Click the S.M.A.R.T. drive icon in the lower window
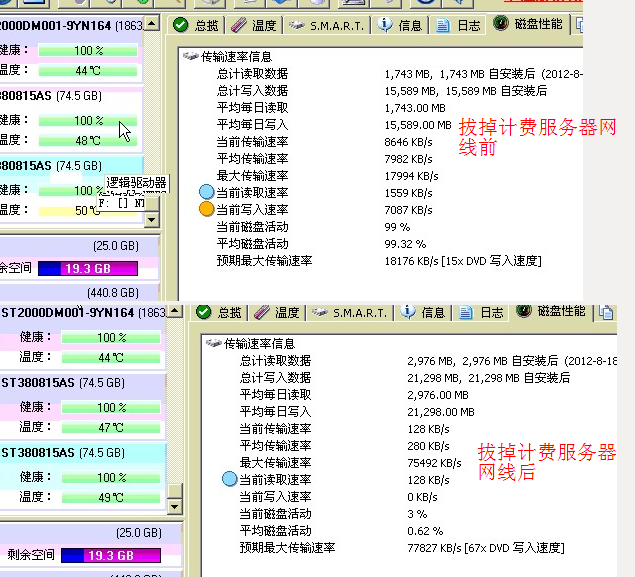Viewport: 635px width, 577px height. point(320,312)
